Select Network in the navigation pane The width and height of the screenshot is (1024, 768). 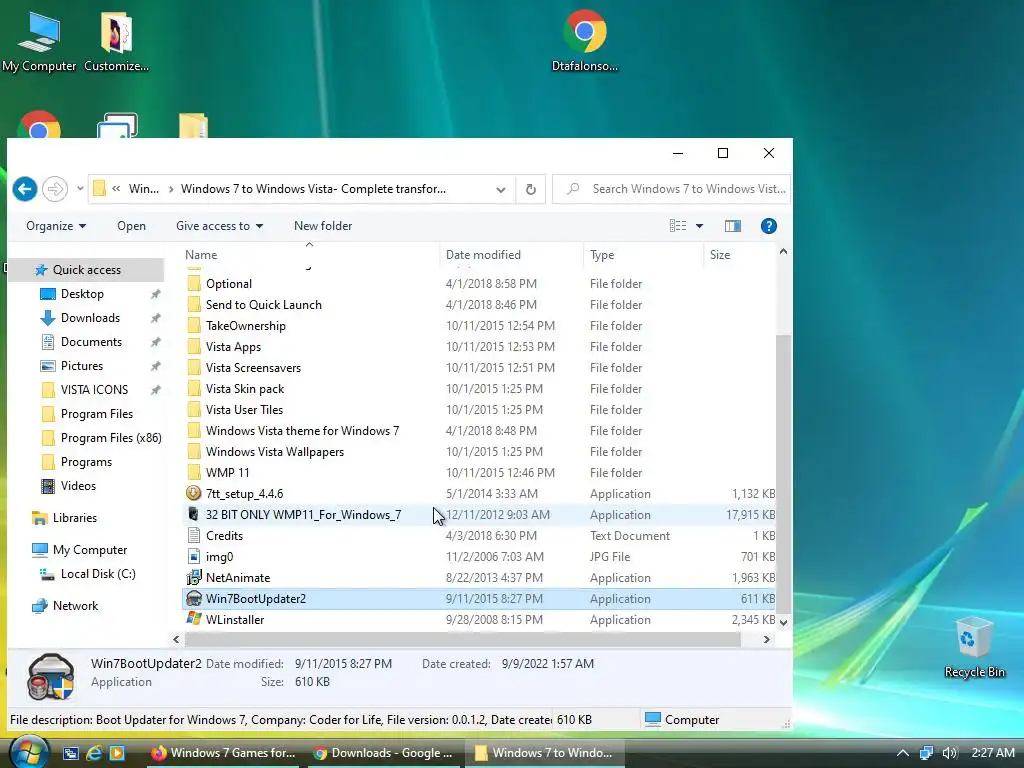pos(75,606)
